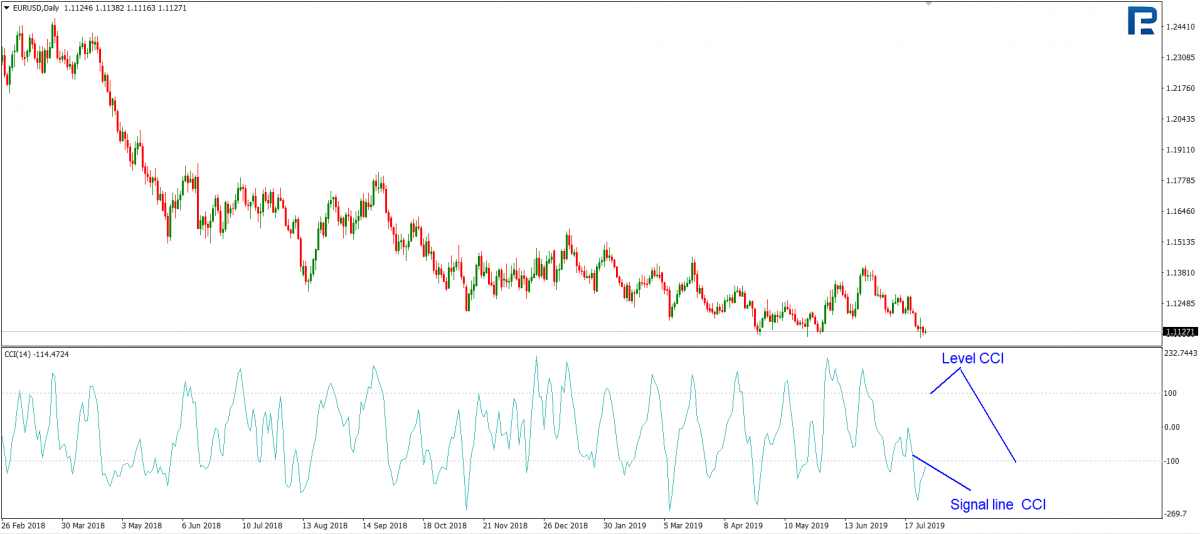Open the EURUSD,Daily chart menu triangle
Screen dimensions: 1200x534
[5, 8]
